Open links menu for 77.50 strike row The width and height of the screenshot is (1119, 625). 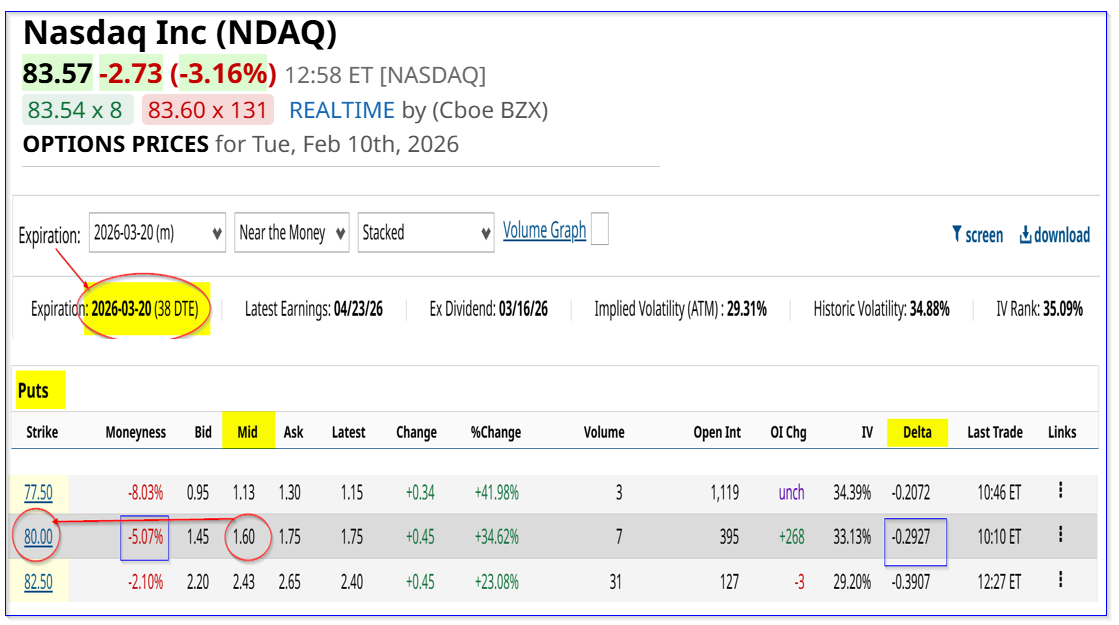(x=1060, y=490)
